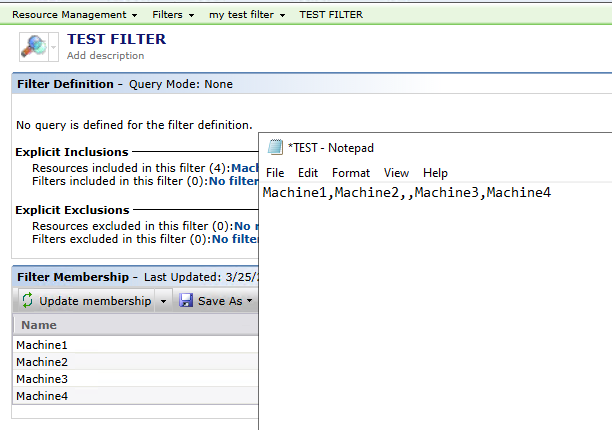The height and width of the screenshot is (430, 612).
Task: Click the TEST FILTER page title
Action: point(116,39)
